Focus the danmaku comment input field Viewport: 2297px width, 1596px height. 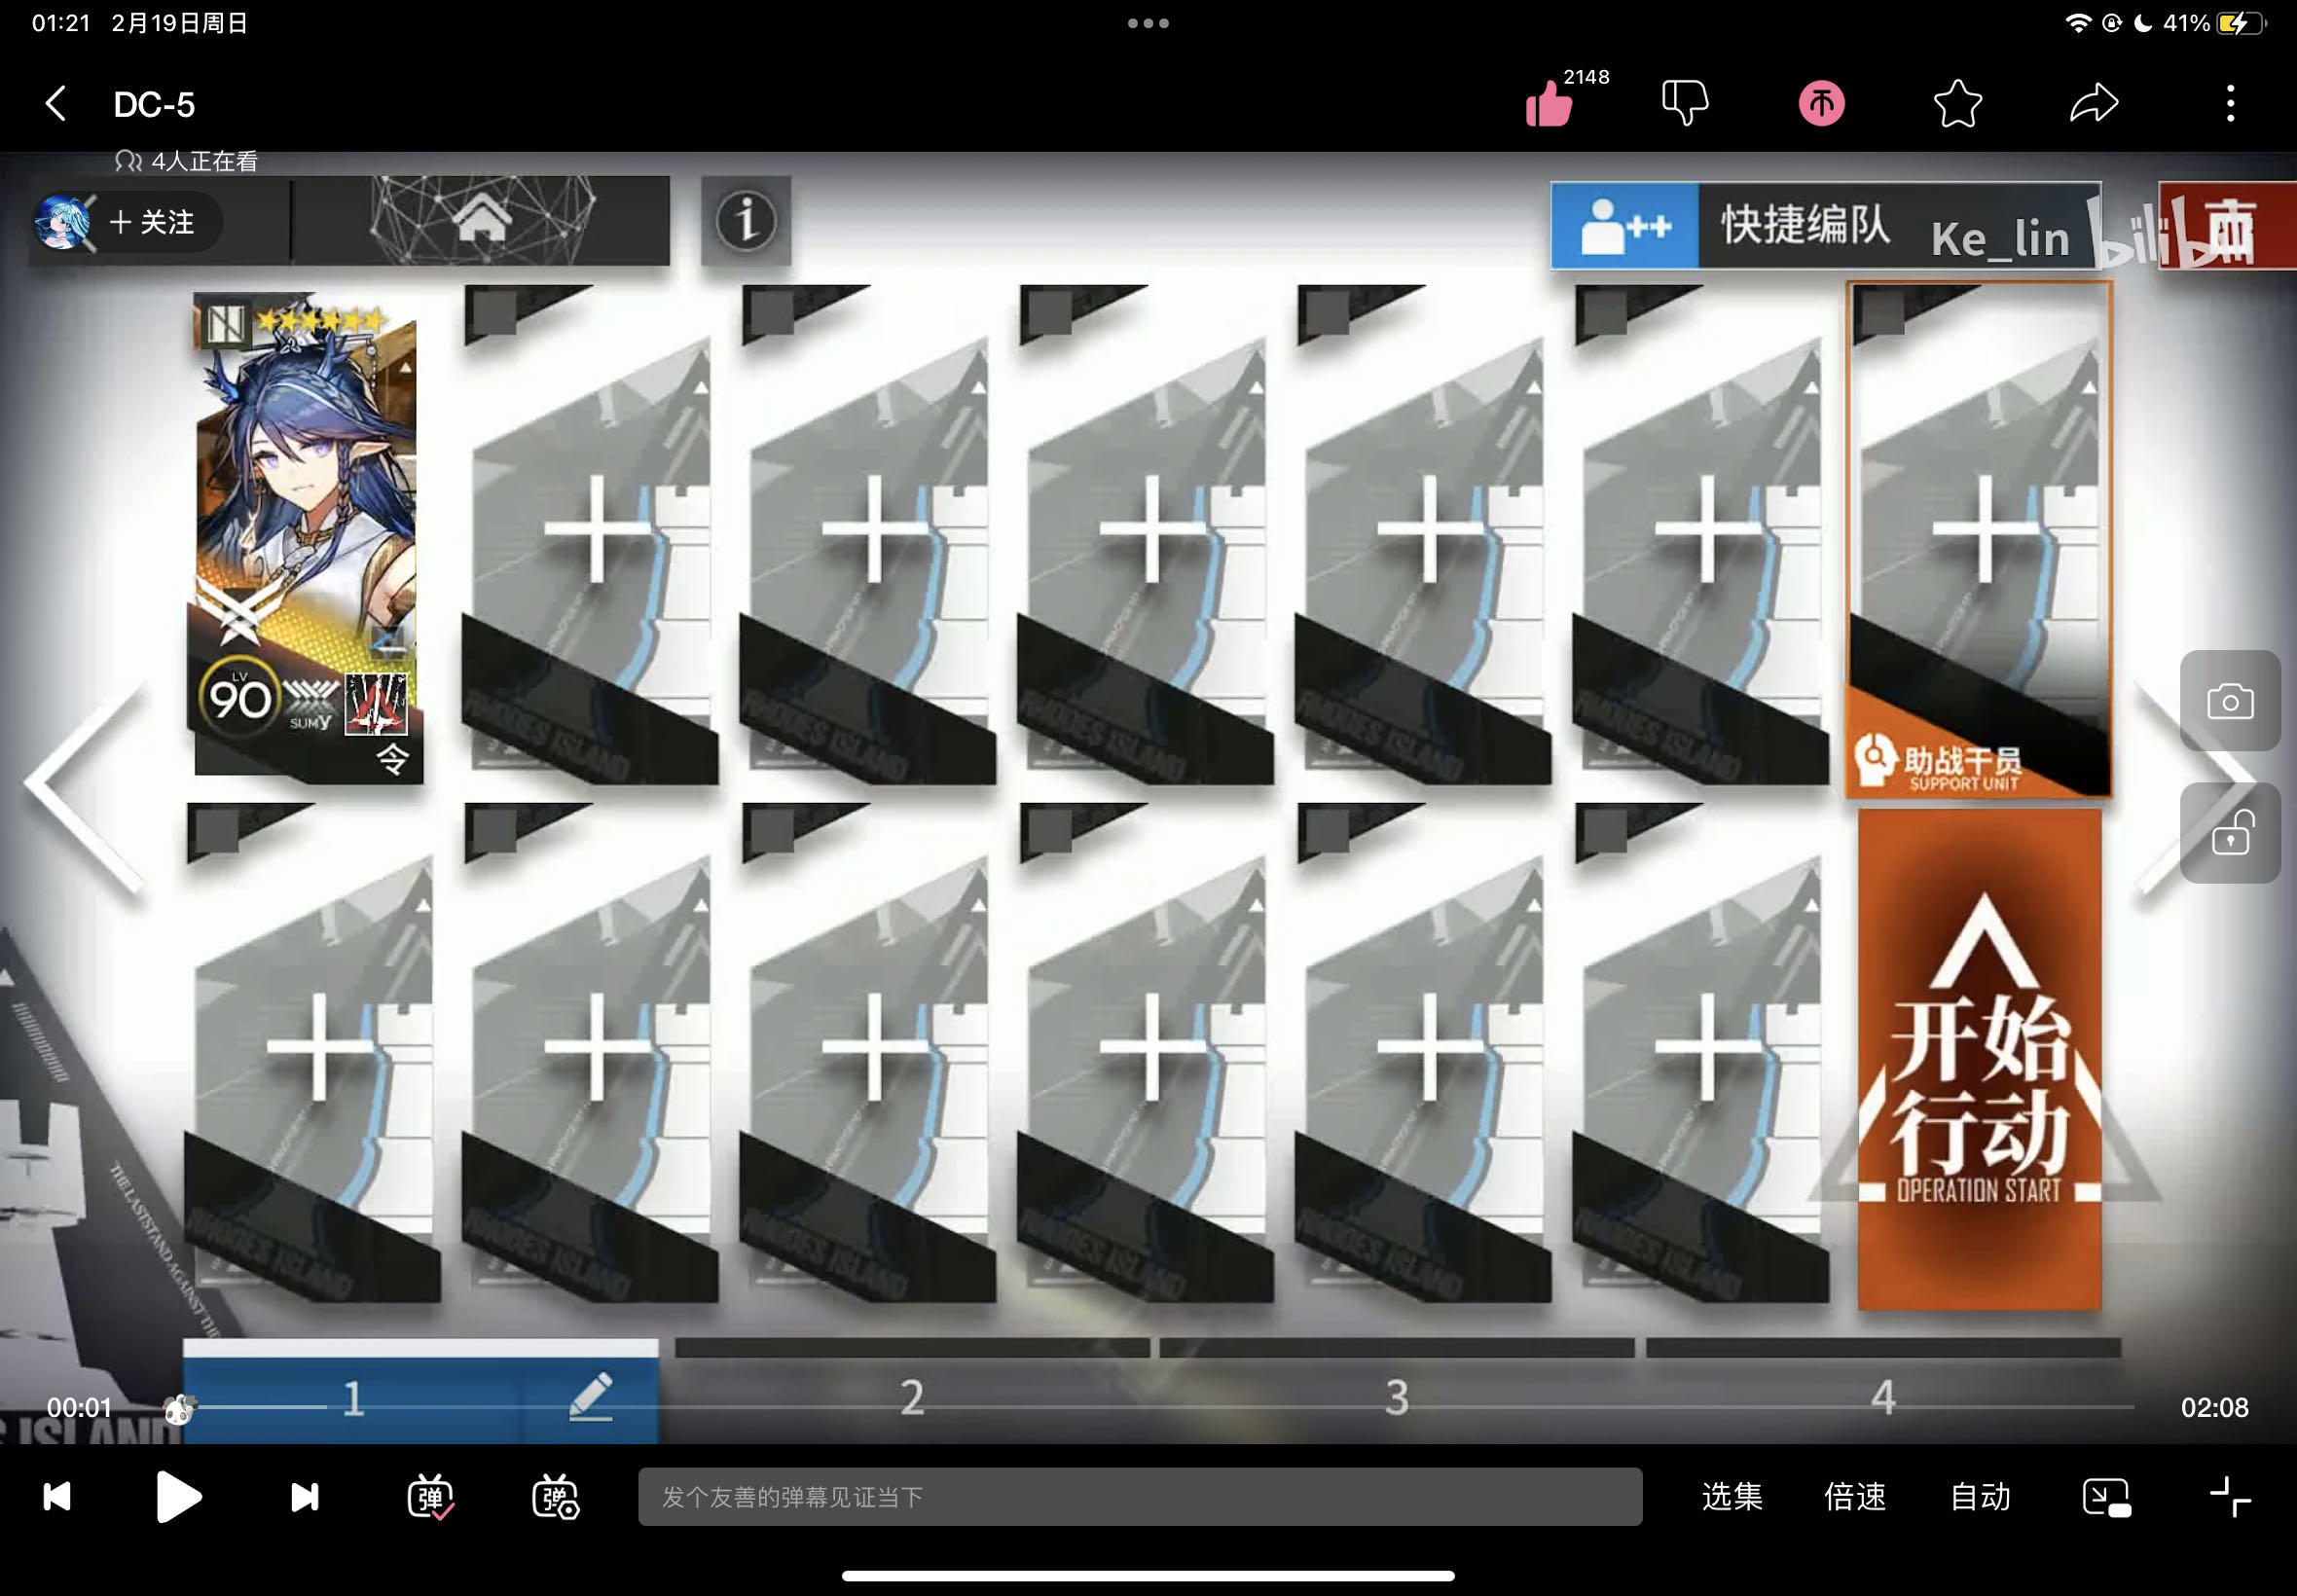tap(1140, 1497)
